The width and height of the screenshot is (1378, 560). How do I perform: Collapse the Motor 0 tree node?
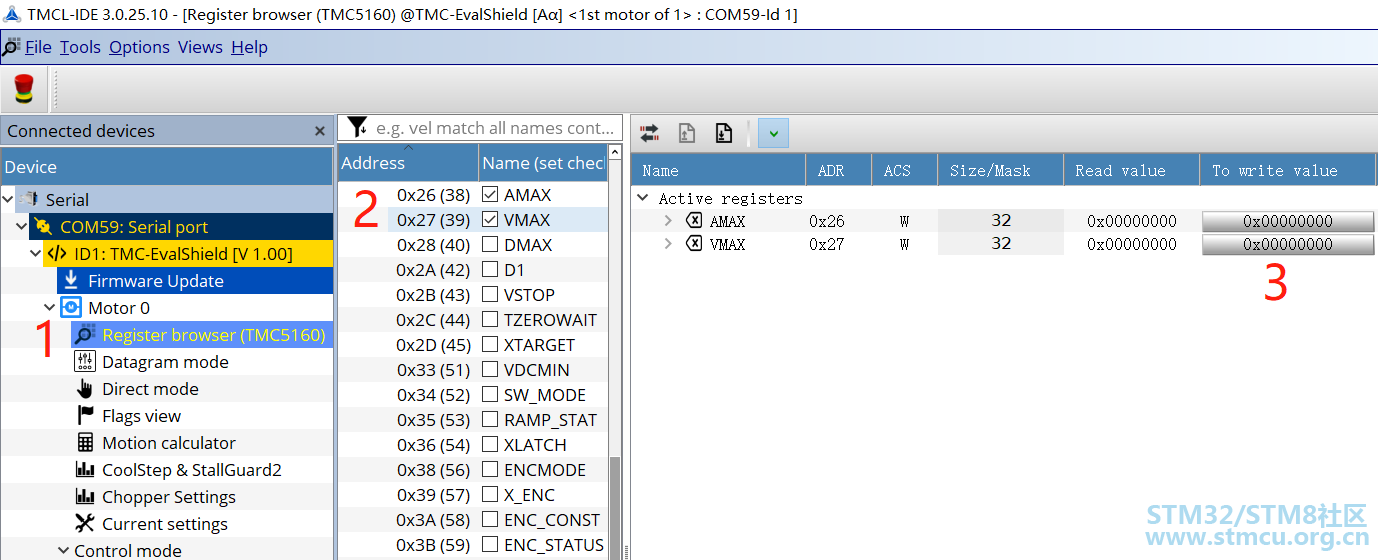point(50,308)
